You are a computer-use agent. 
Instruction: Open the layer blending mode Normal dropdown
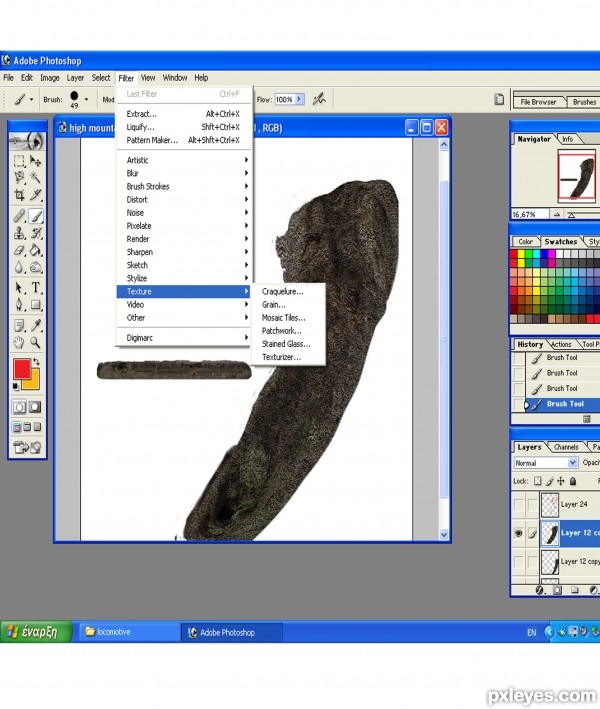572,463
